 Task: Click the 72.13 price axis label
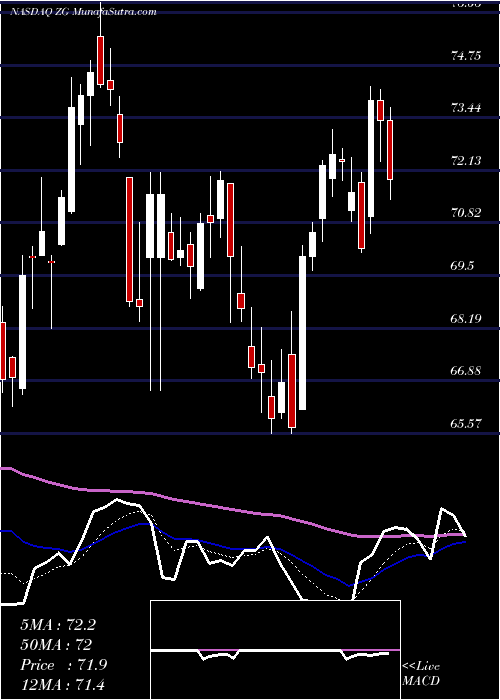(466, 160)
